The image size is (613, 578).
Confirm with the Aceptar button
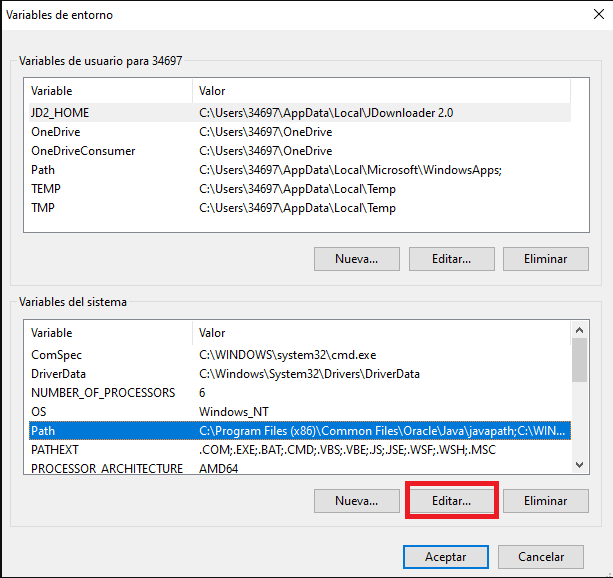pos(446,557)
